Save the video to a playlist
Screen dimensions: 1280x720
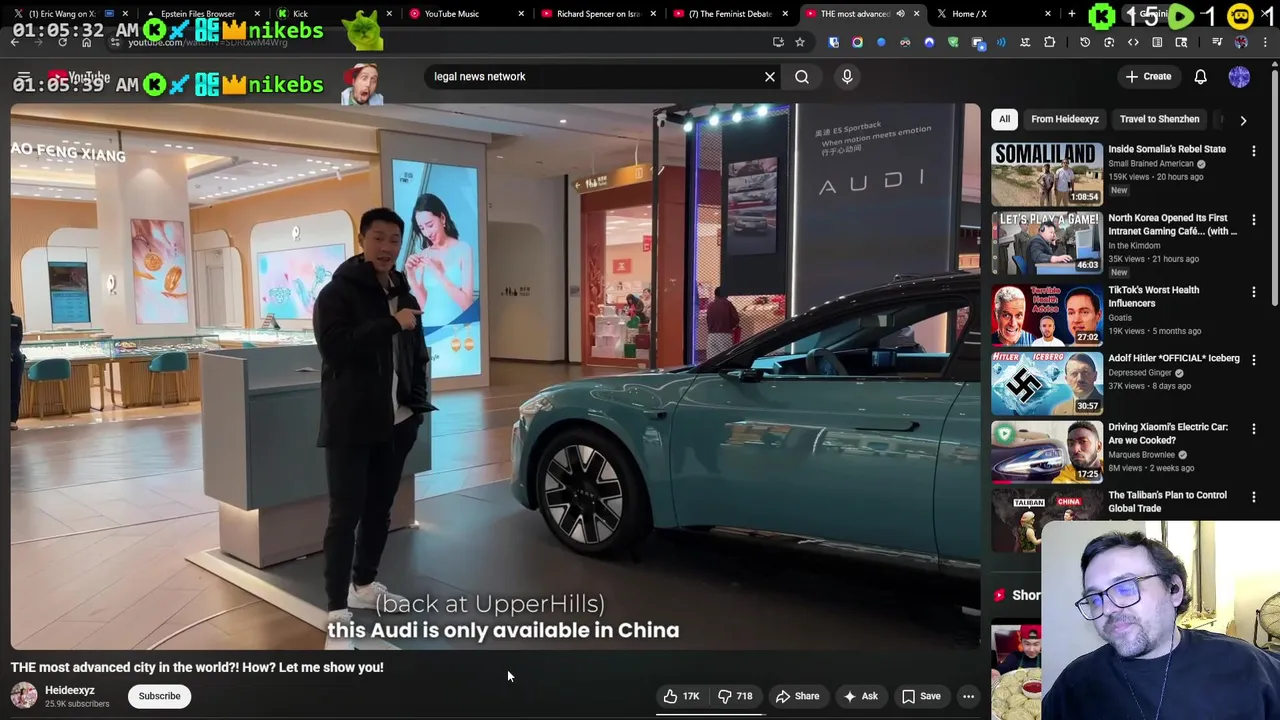pyautogui.click(x=921, y=696)
